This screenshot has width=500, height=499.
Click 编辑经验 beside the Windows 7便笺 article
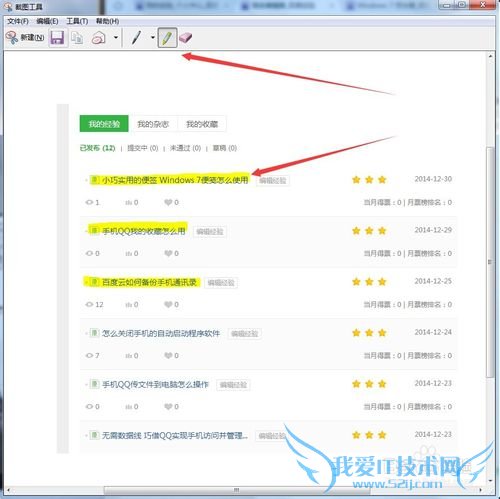pos(273,181)
